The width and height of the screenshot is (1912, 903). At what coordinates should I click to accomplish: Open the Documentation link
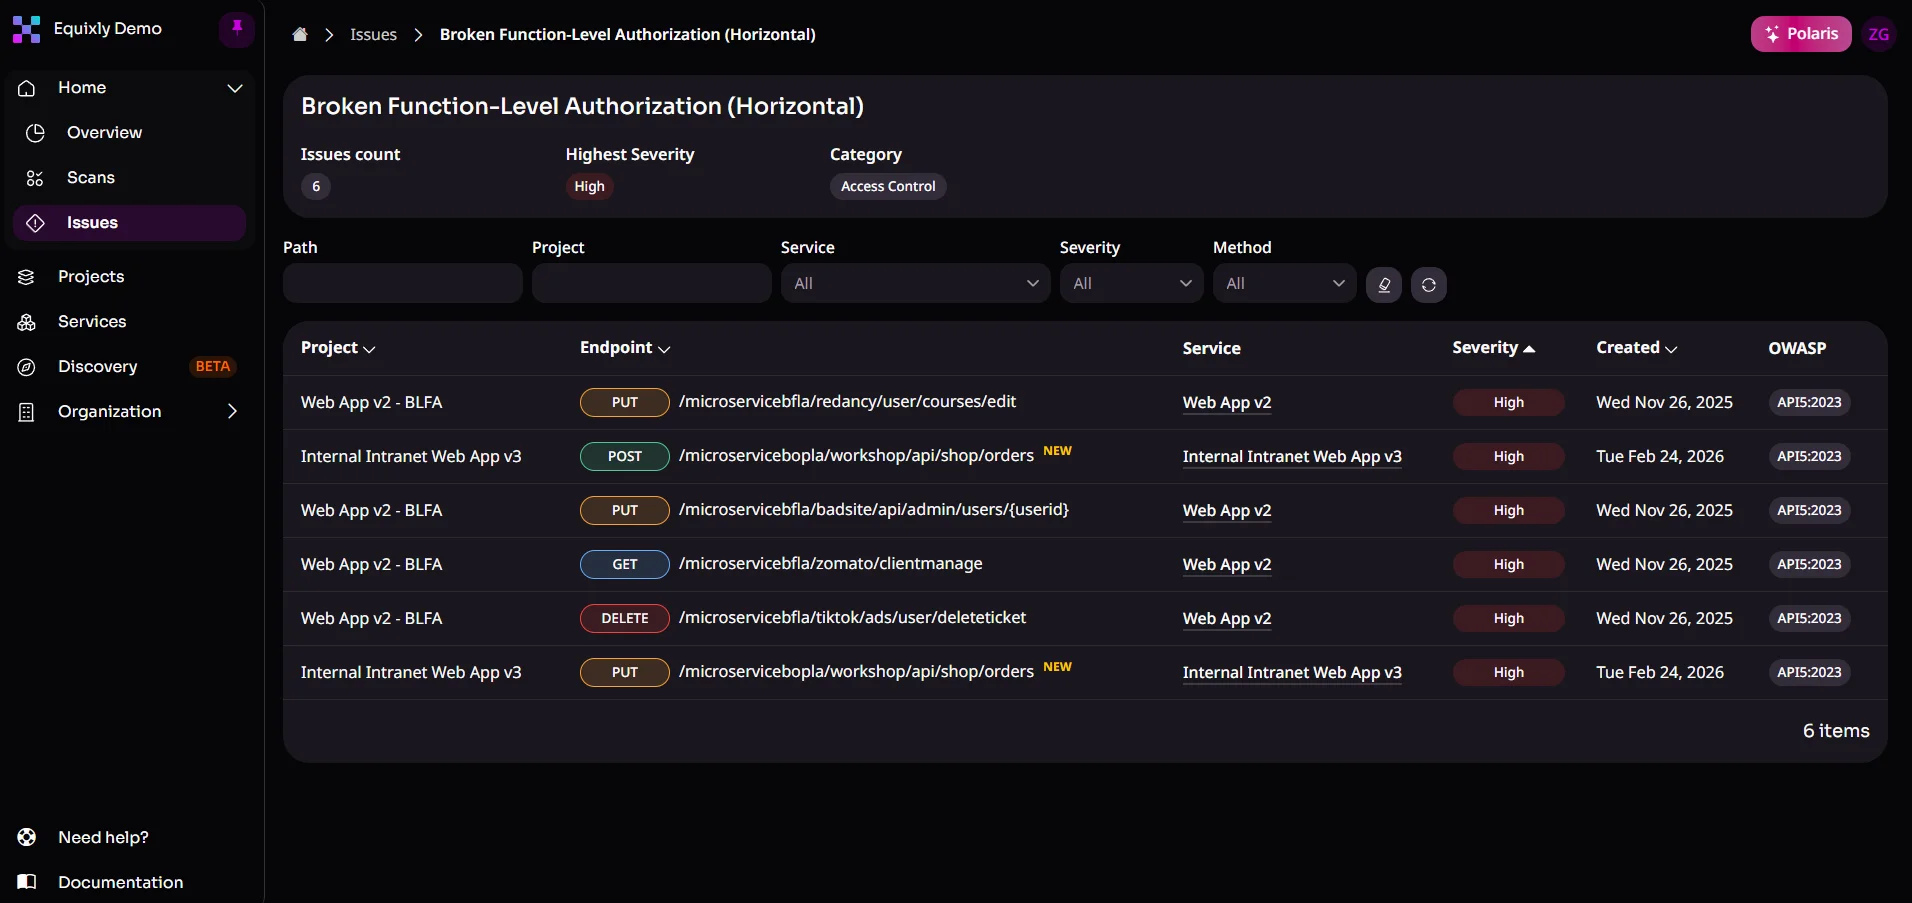[x=120, y=882]
